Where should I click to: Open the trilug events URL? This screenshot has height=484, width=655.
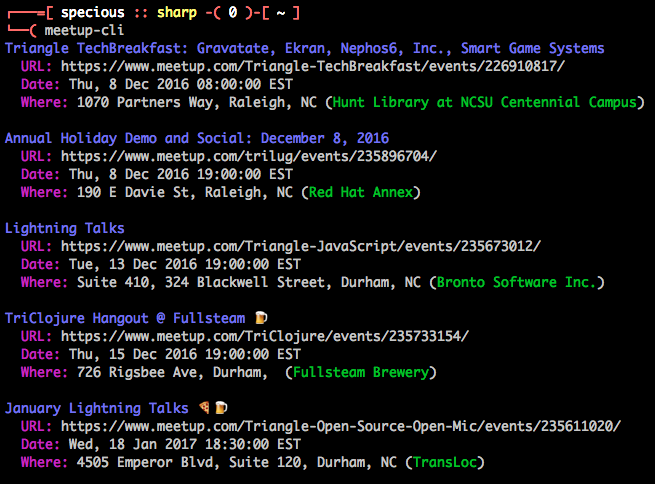249,156
